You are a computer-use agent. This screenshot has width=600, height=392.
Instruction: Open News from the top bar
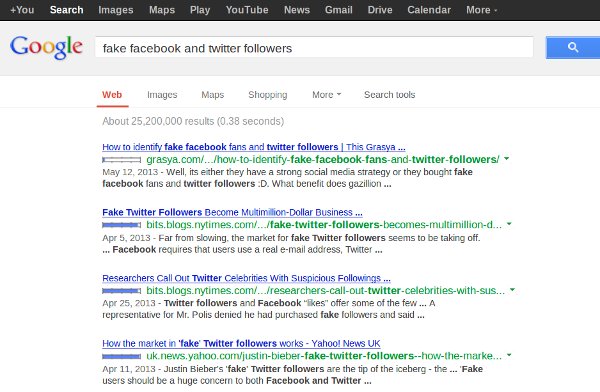(297, 10)
